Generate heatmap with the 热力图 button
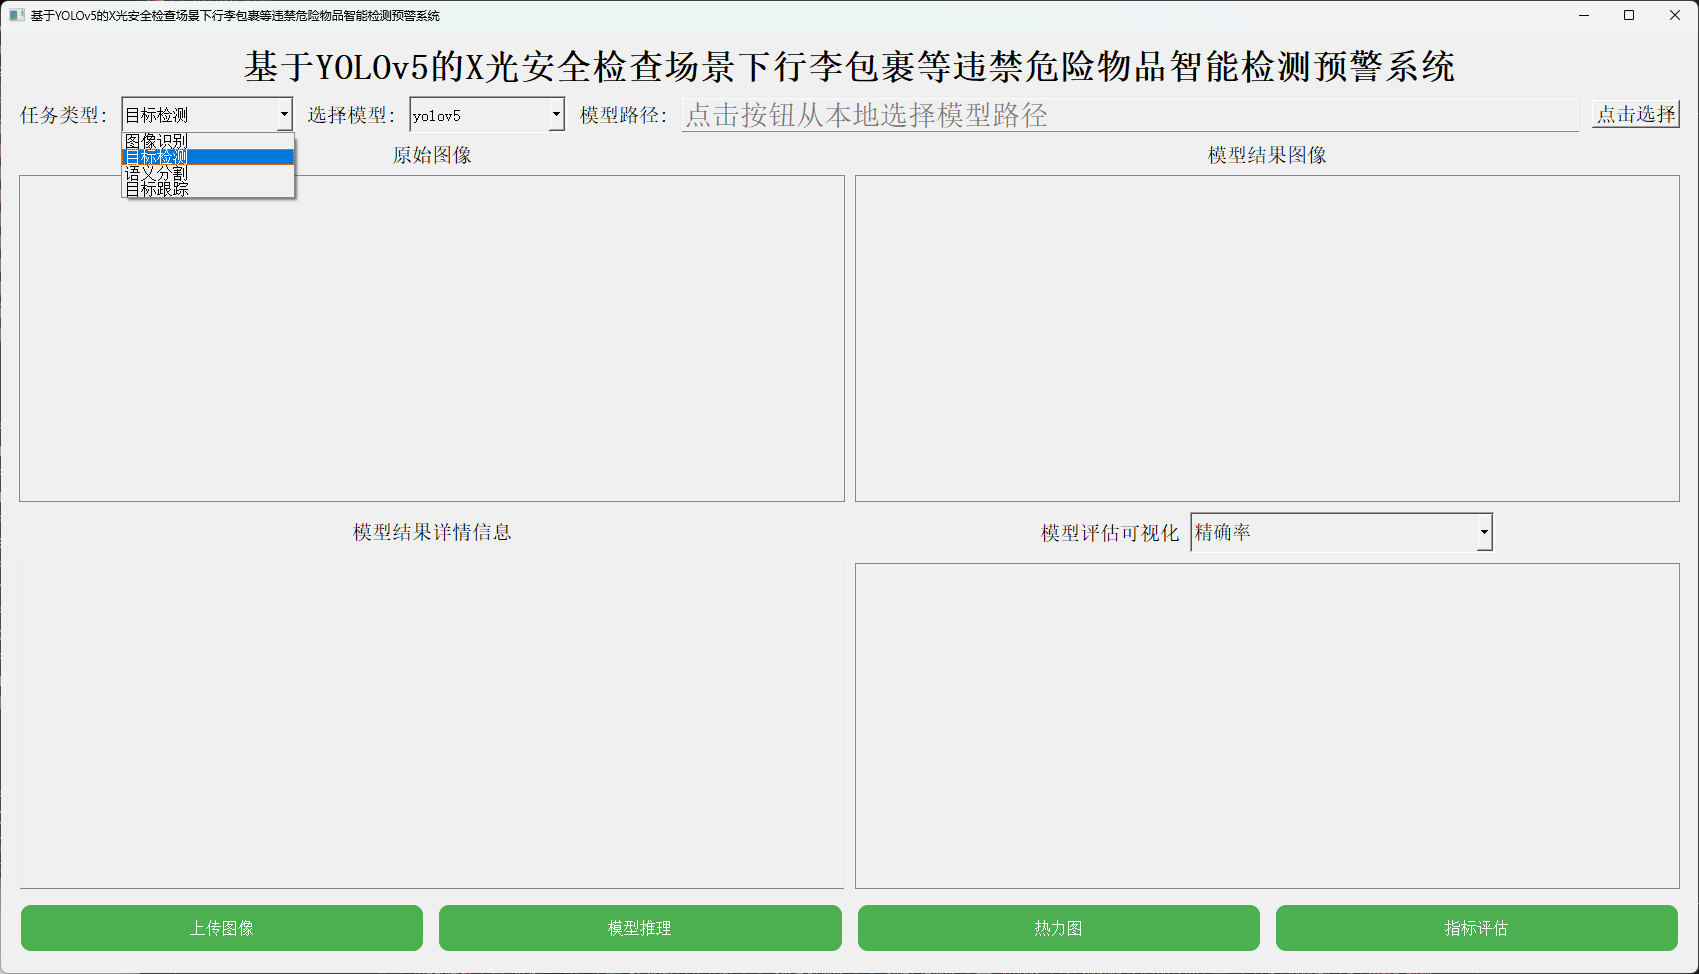The image size is (1699, 974). (1058, 928)
